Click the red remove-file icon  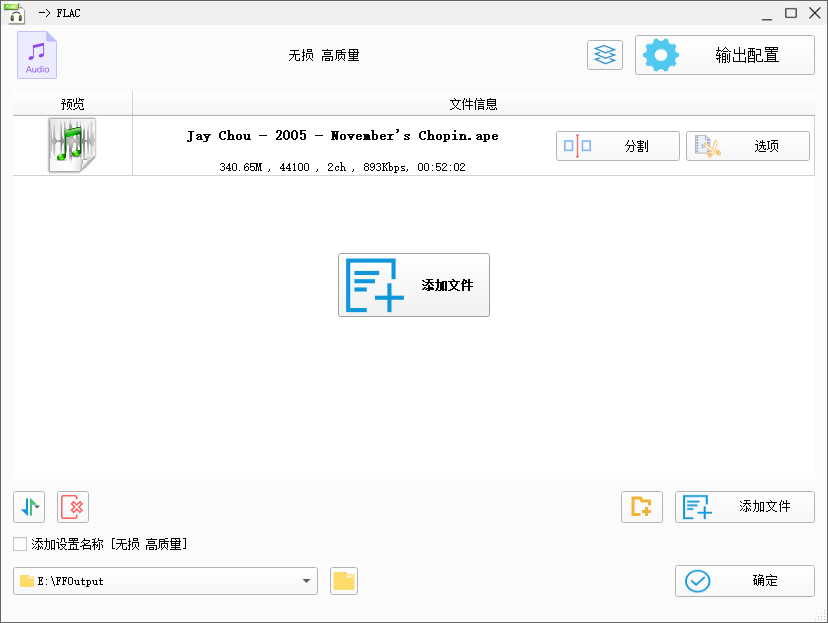(x=72, y=507)
